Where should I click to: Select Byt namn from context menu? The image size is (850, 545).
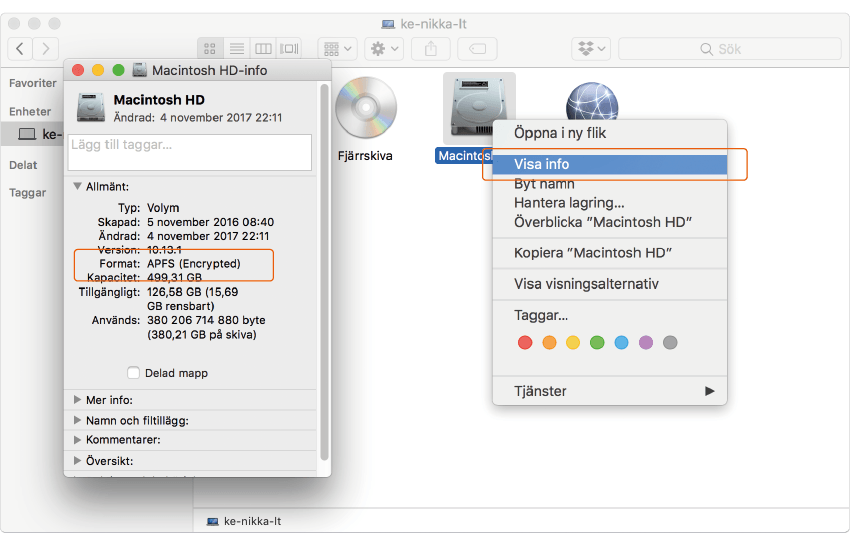tap(543, 184)
